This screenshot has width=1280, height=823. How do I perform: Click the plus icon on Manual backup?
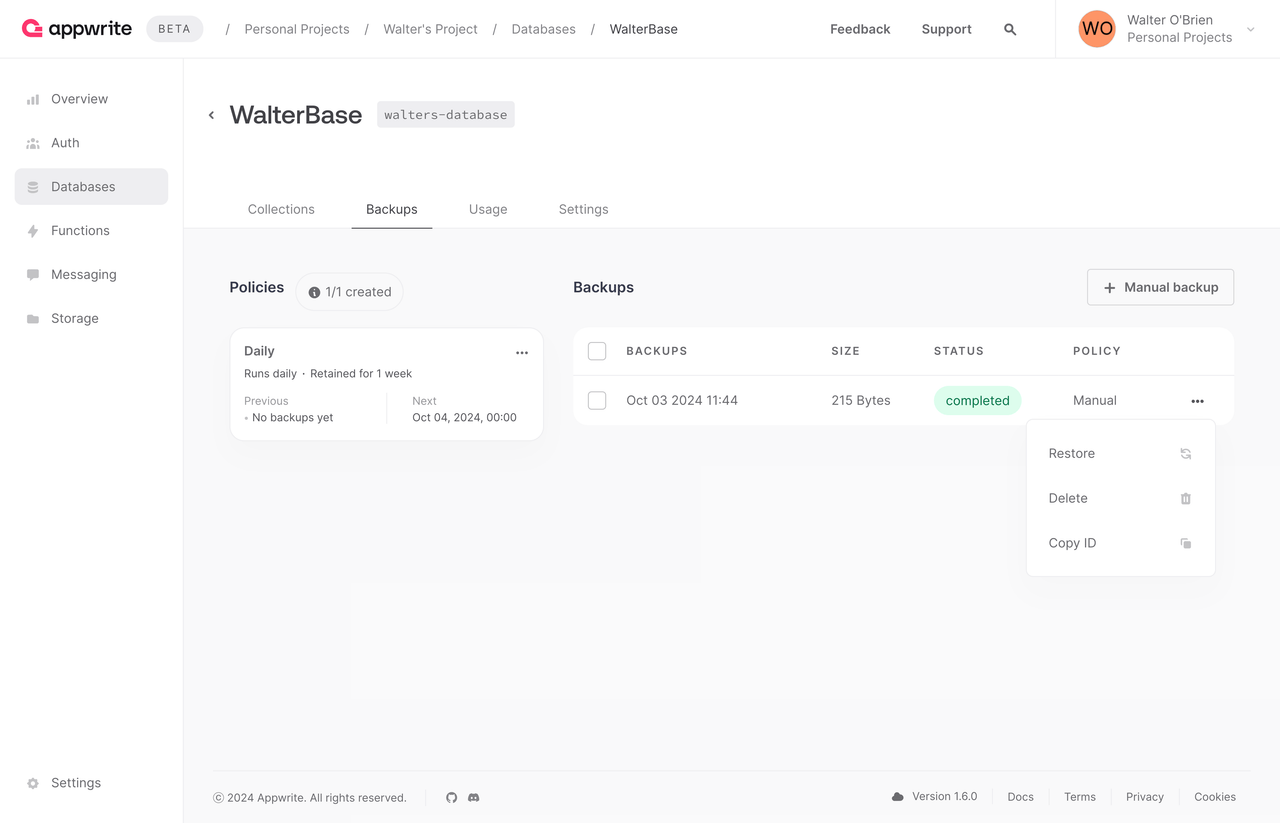pyautogui.click(x=1109, y=288)
